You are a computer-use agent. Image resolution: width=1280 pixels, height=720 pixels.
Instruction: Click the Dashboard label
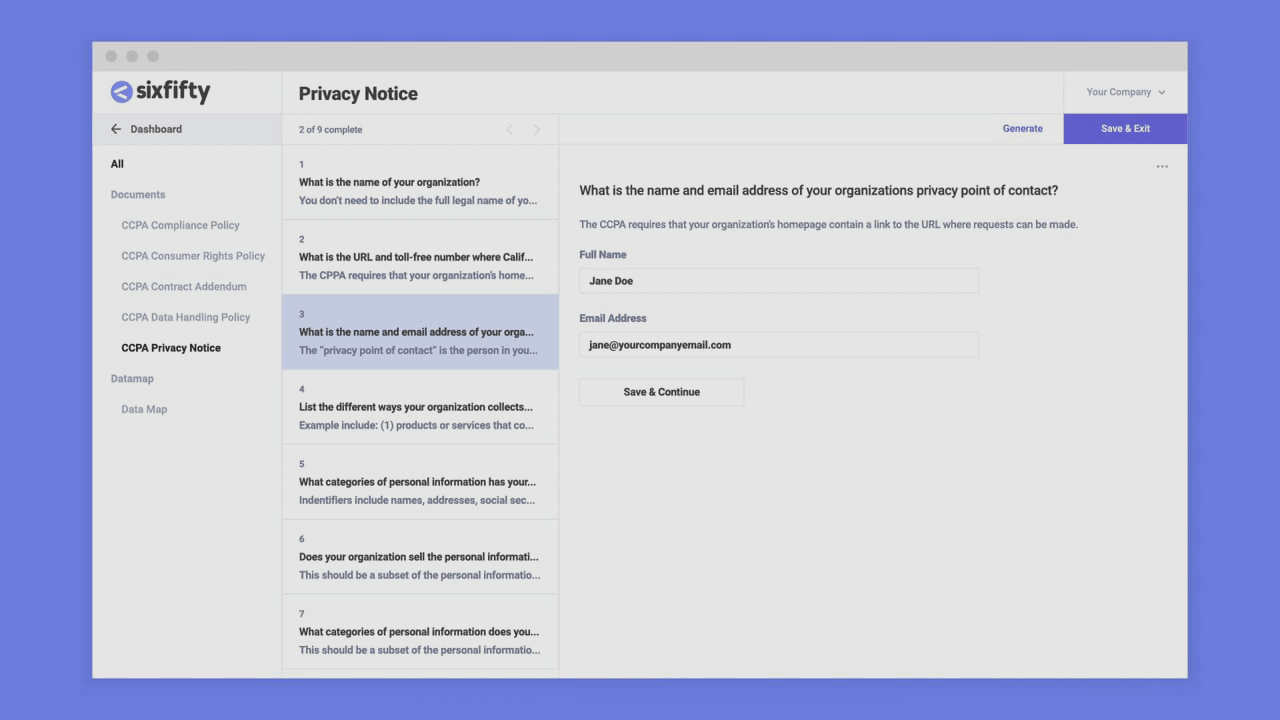[x=156, y=129]
